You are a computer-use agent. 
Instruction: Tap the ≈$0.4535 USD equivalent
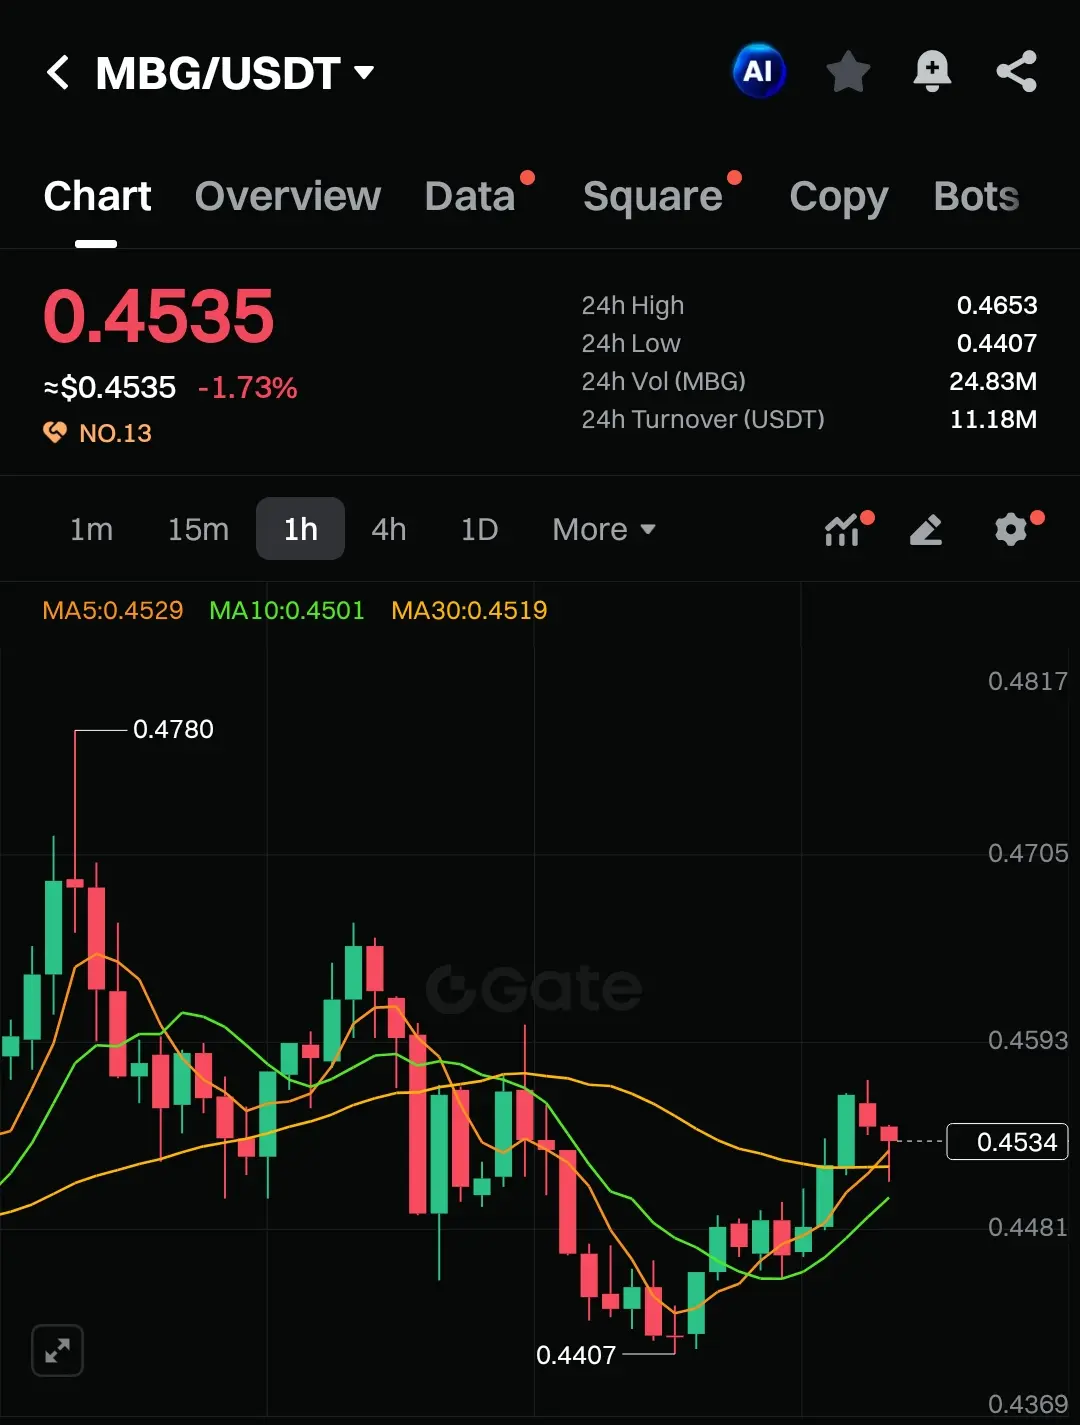(x=110, y=387)
